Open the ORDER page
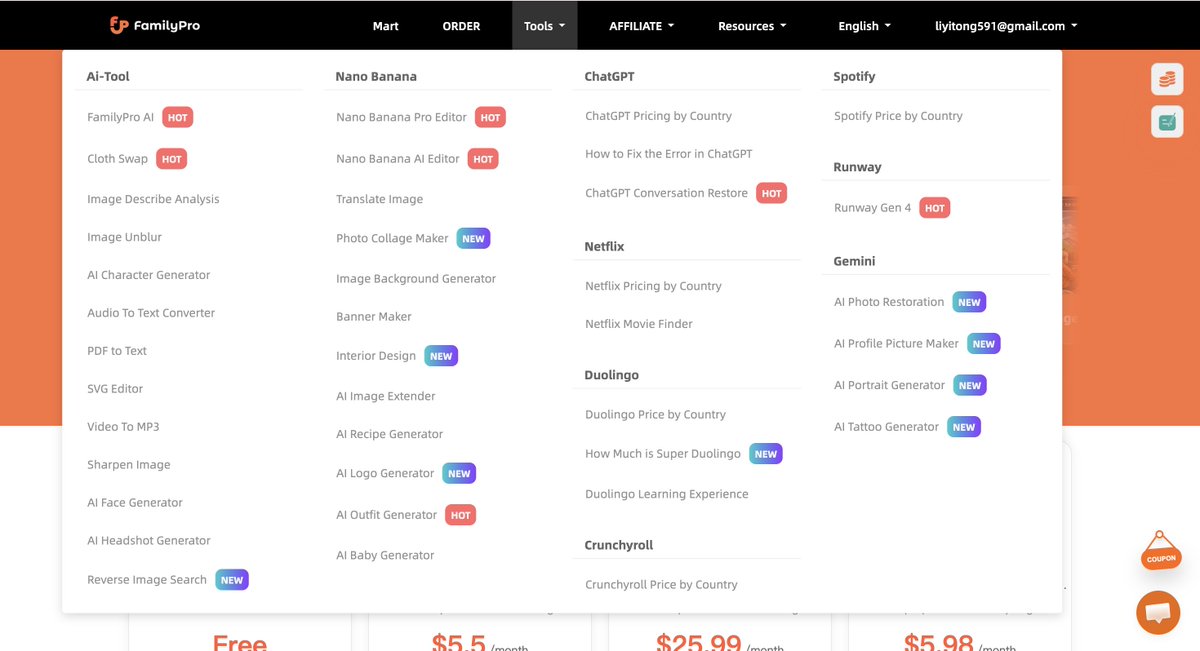The height and width of the screenshot is (651, 1200). 461,26
